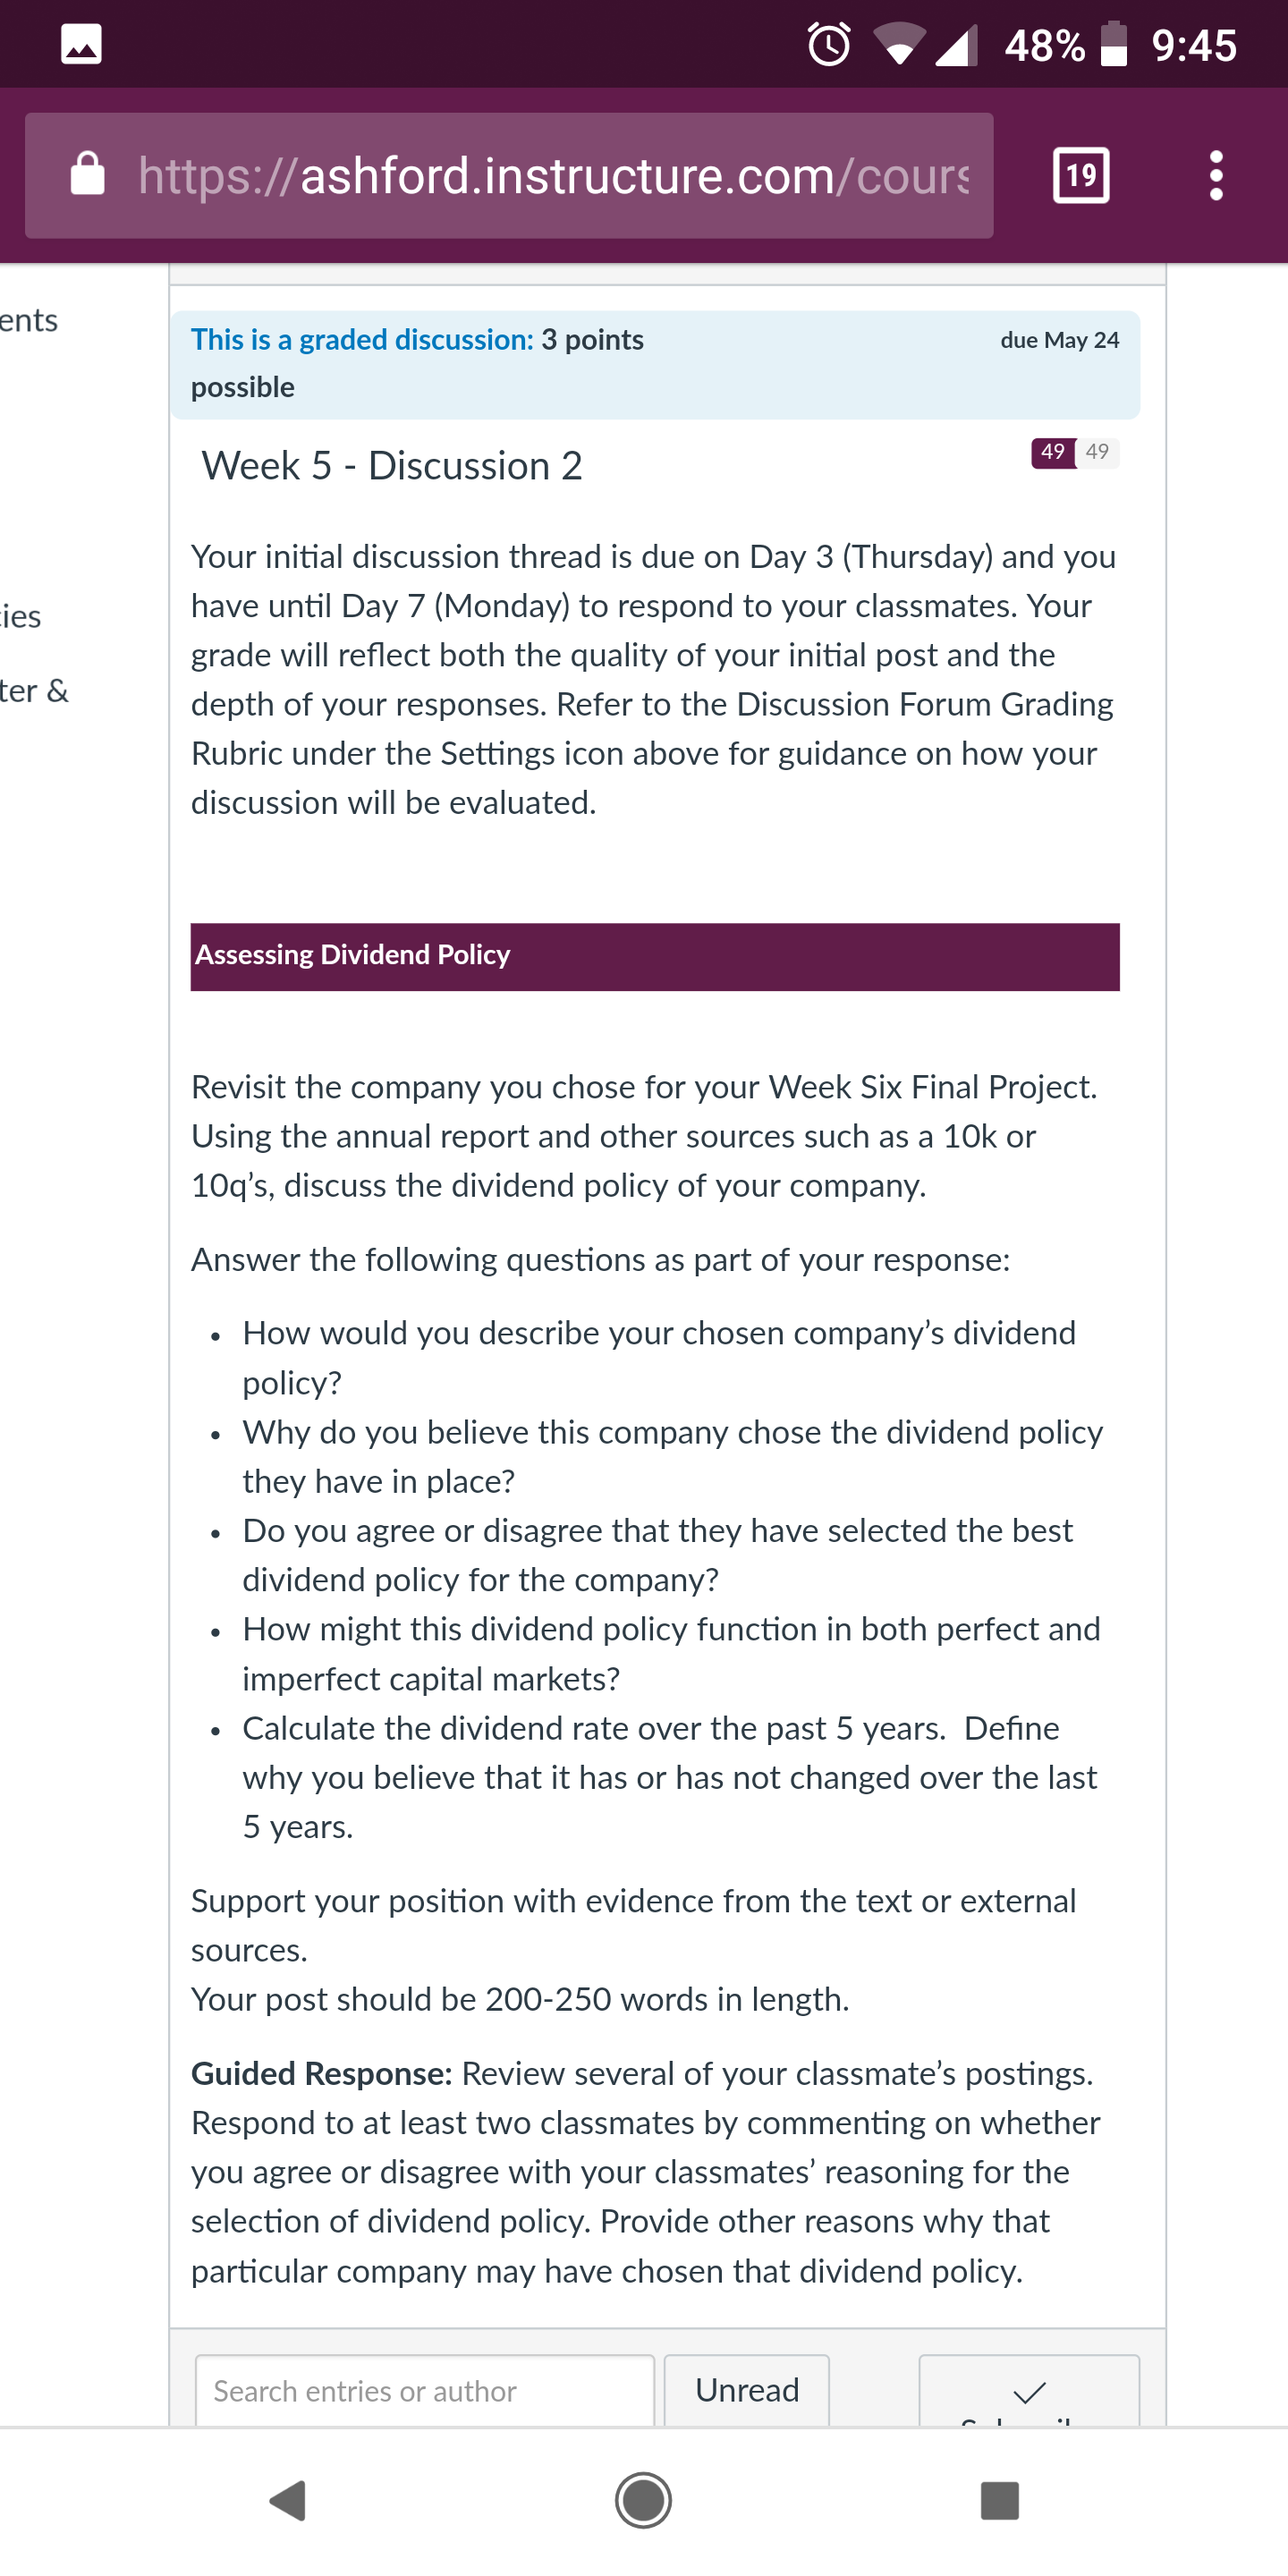Toggle the Unread filter button
1288x2576 pixels.
pyautogui.click(x=747, y=2390)
